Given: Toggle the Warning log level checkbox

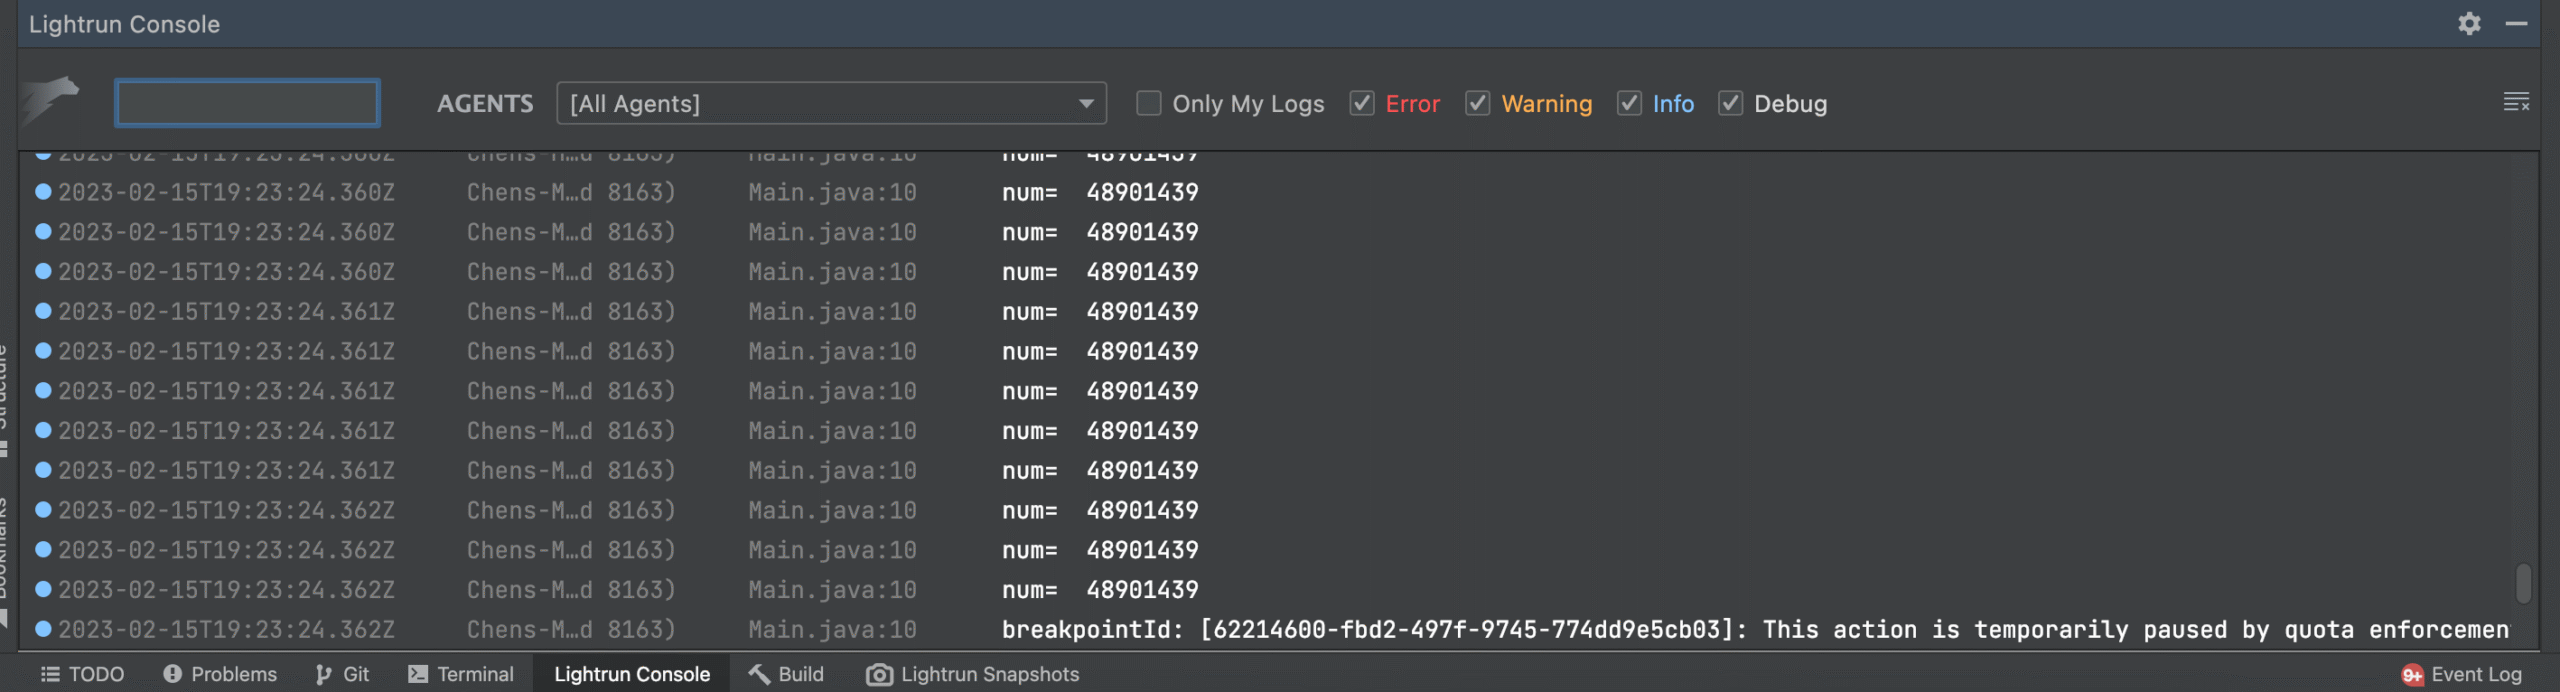Looking at the screenshot, I should pyautogui.click(x=1478, y=103).
